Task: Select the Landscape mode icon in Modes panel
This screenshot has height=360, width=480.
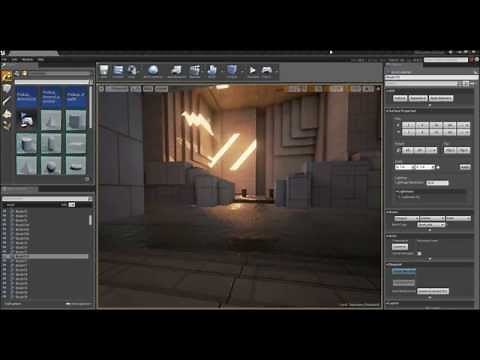Action: point(7,101)
